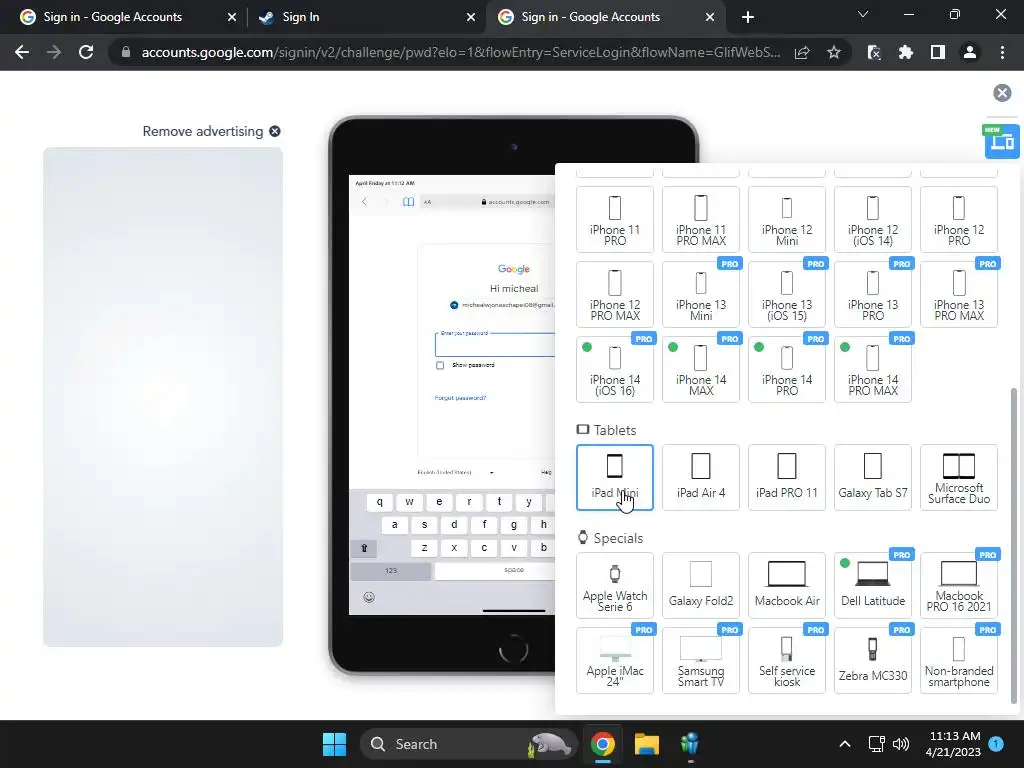Select the Self service kiosk device

click(787, 660)
